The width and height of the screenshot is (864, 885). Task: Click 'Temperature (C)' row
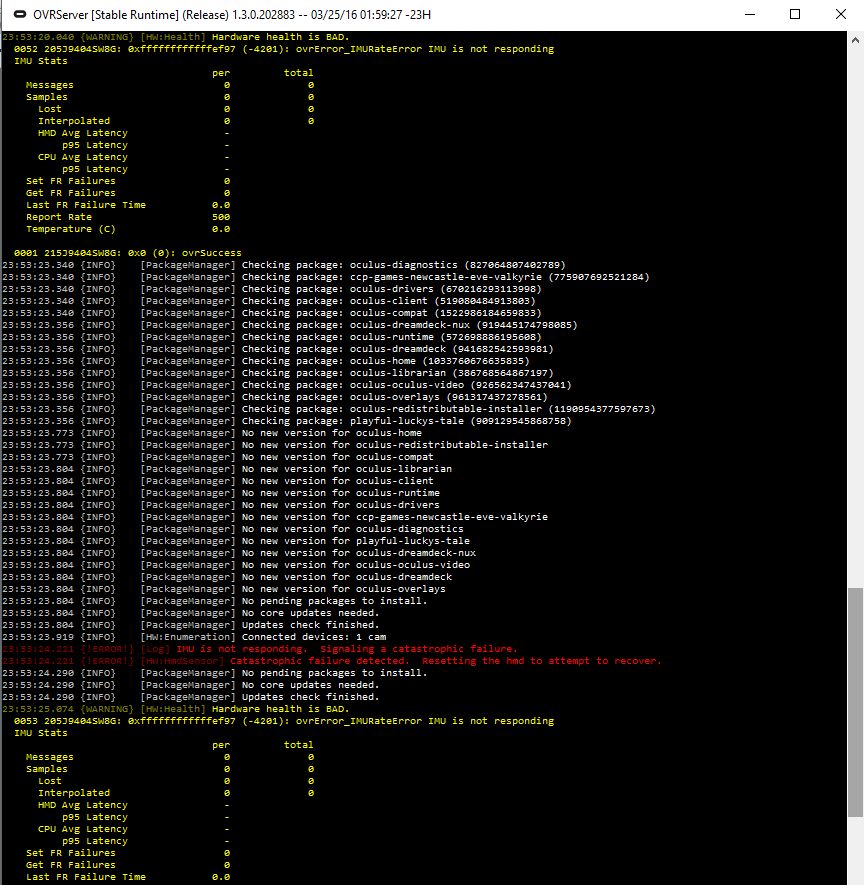coord(128,229)
